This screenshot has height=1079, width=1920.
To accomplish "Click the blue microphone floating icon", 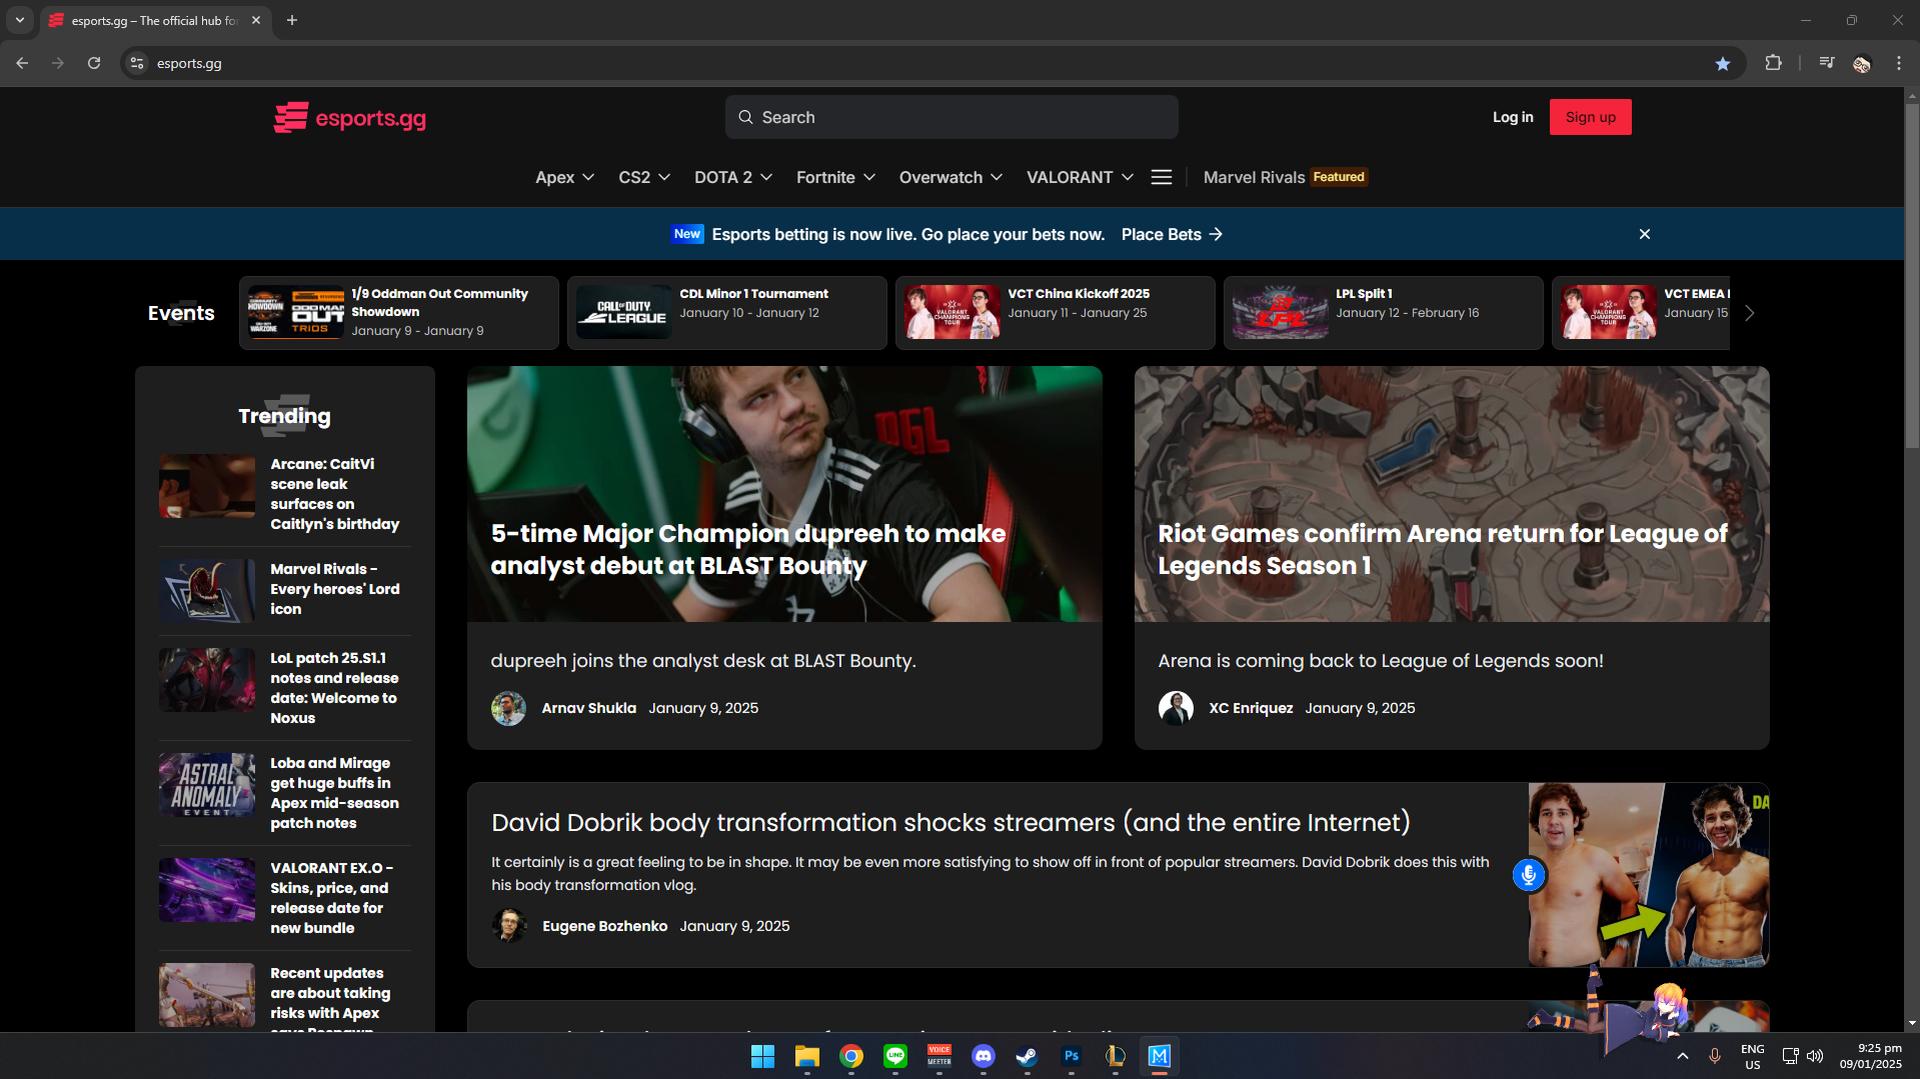I will point(1528,875).
